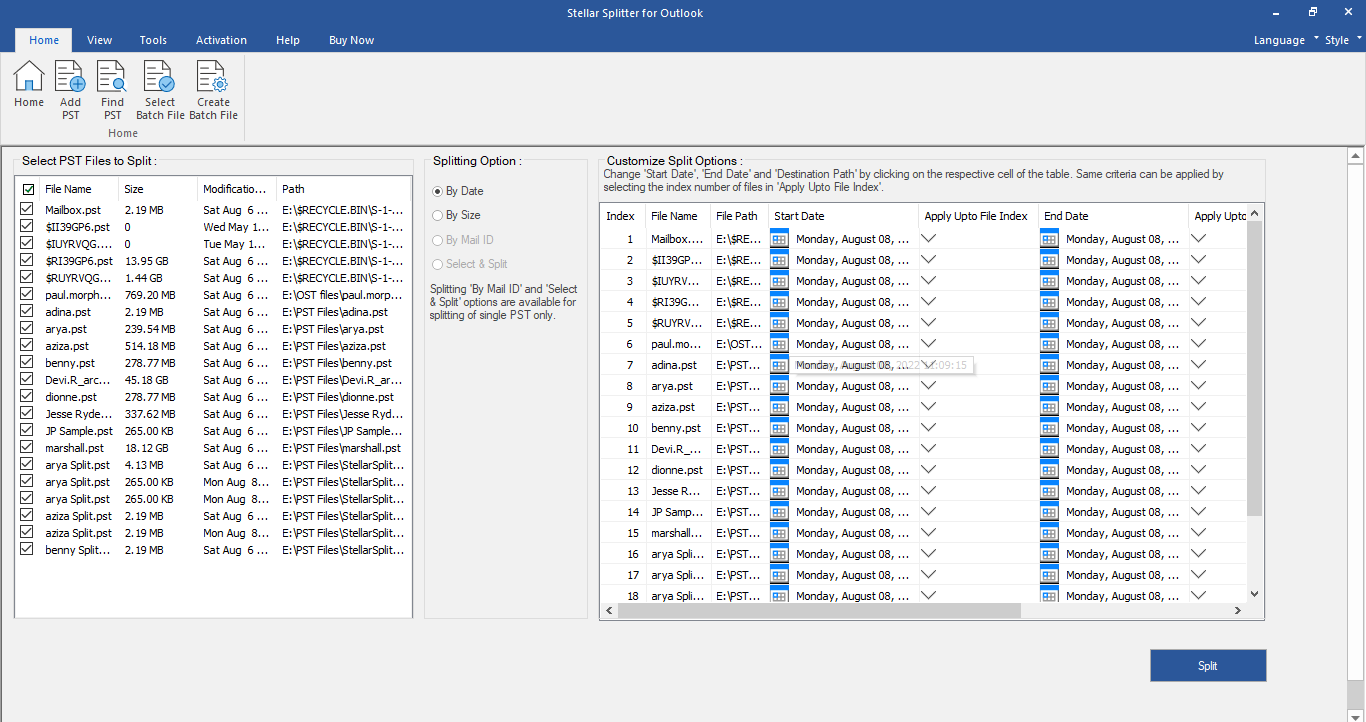
Task: Expand Apply Upto File Index dropdown for index 6
Action: pos(928,344)
